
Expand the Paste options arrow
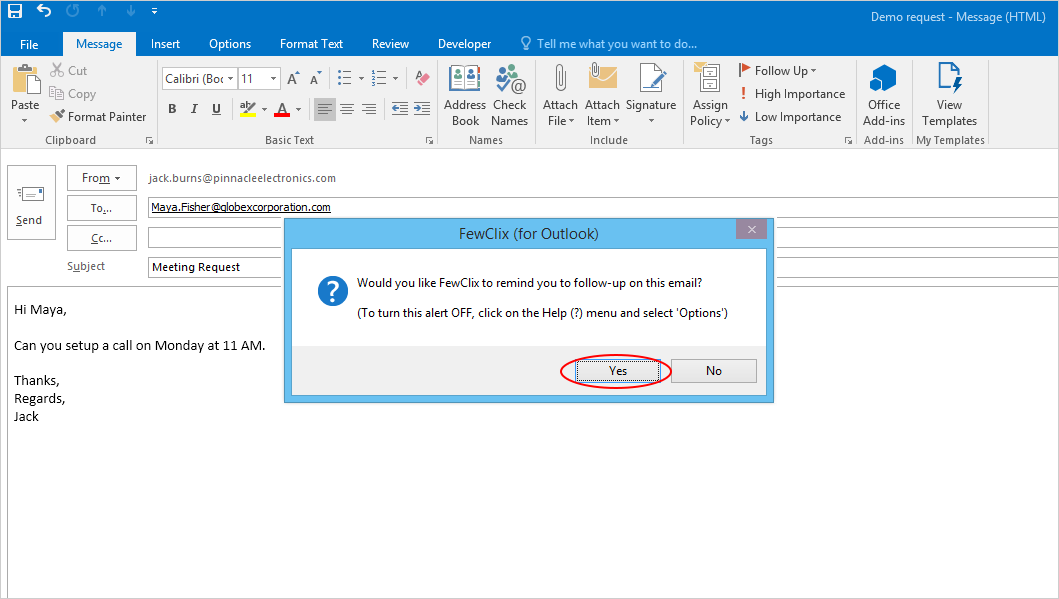point(25,120)
